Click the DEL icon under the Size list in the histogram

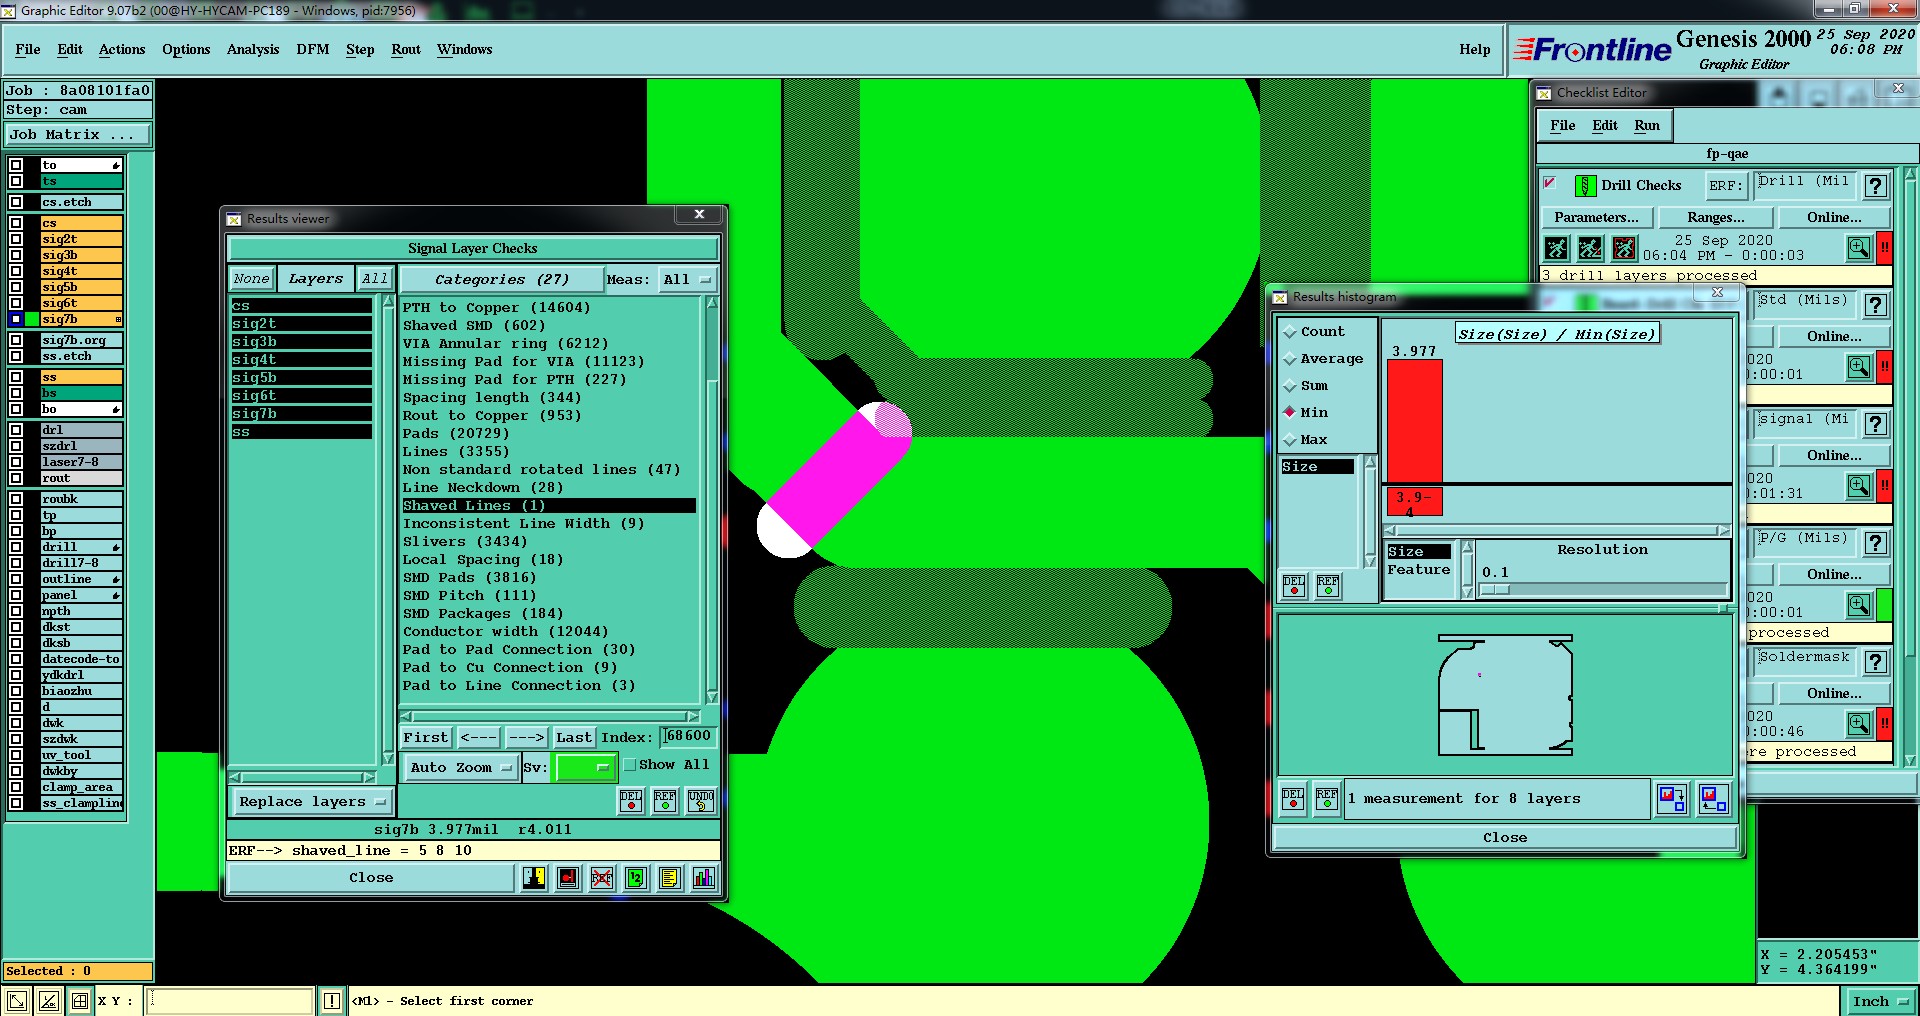(1294, 586)
